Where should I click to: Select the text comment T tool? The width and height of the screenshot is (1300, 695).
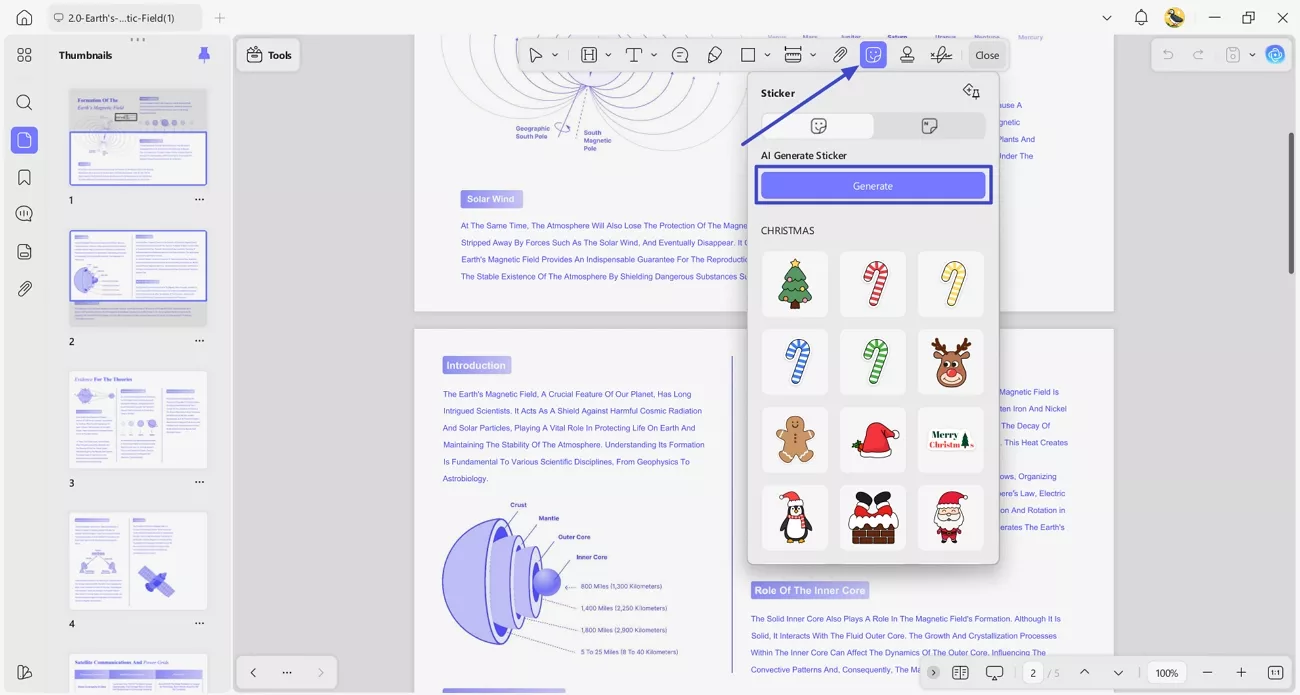(x=634, y=55)
